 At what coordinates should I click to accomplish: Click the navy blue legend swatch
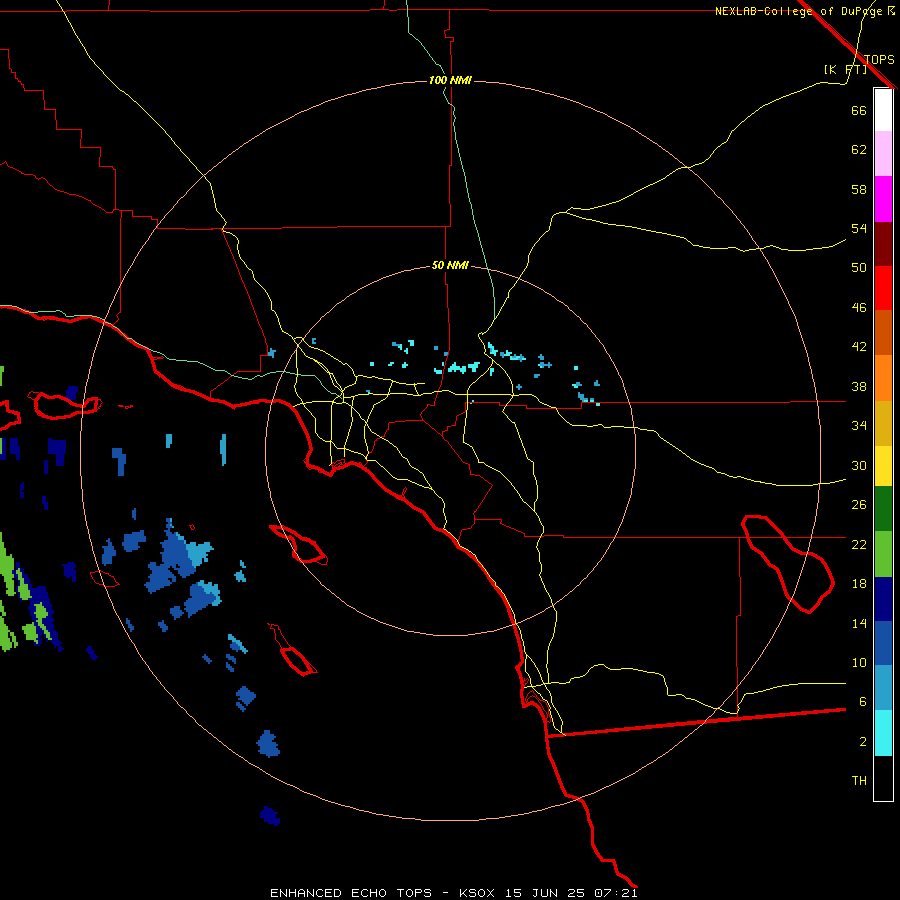883,599
